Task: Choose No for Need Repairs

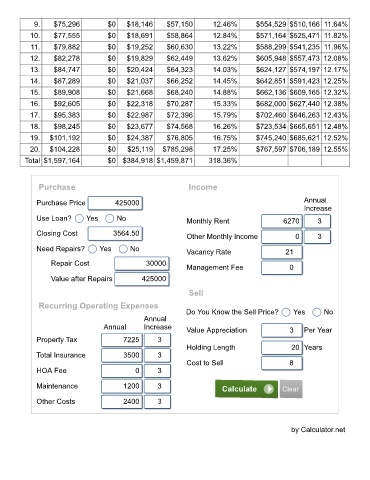Action: click(123, 249)
